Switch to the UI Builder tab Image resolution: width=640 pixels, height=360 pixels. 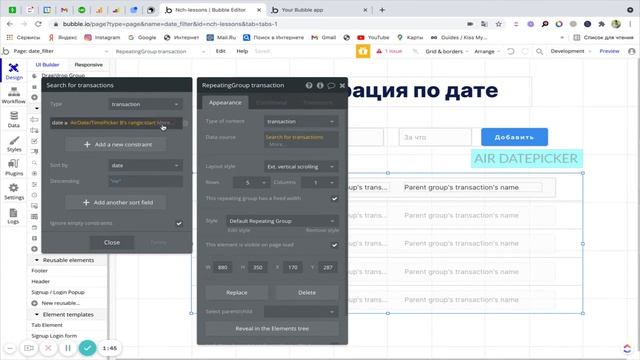[47, 65]
